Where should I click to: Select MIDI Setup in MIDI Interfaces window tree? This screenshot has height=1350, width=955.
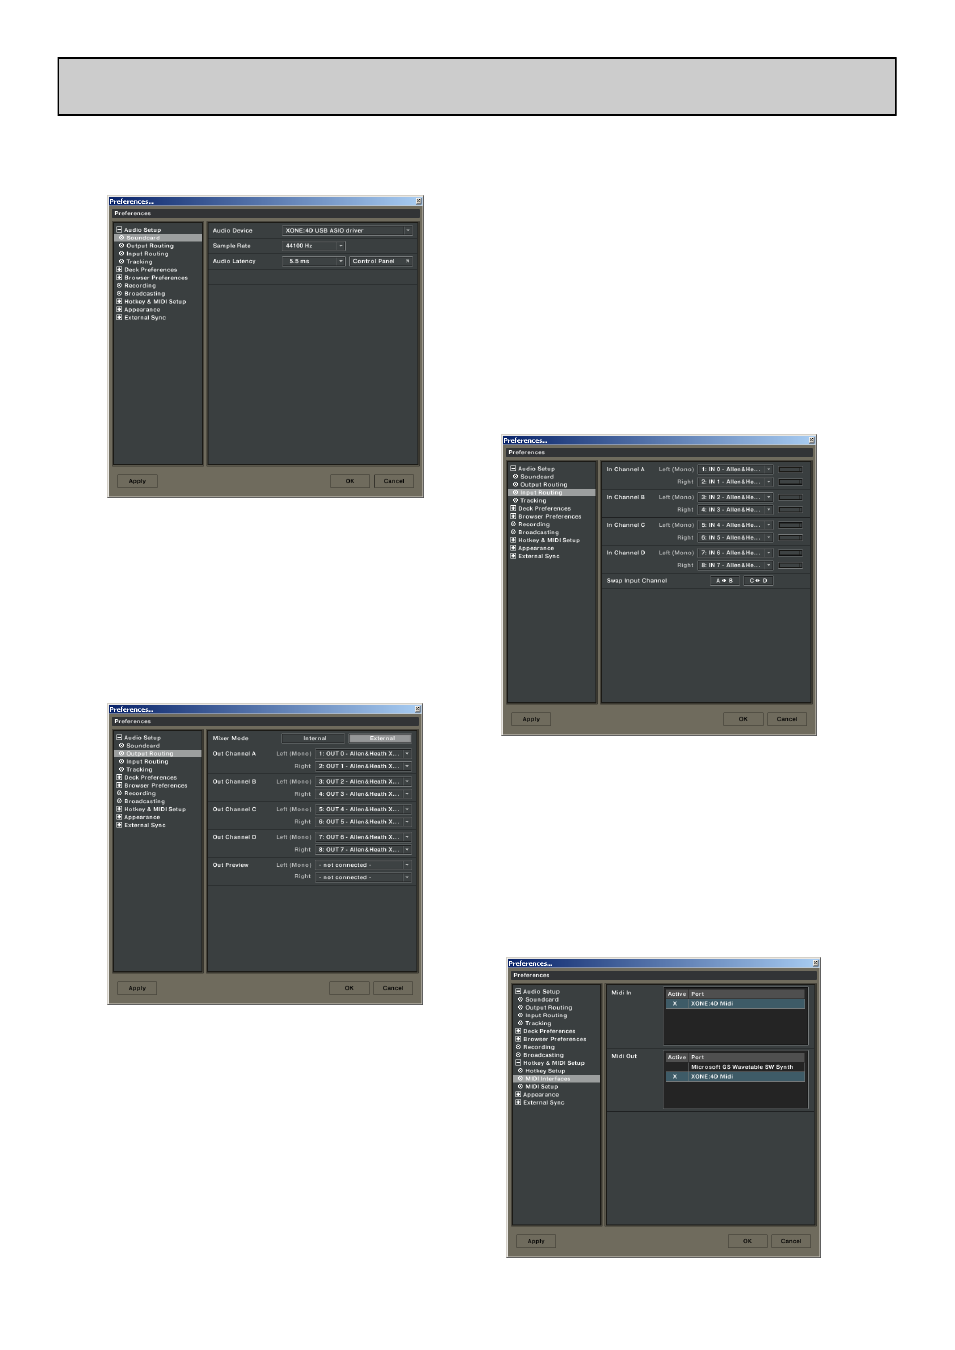[541, 1087]
